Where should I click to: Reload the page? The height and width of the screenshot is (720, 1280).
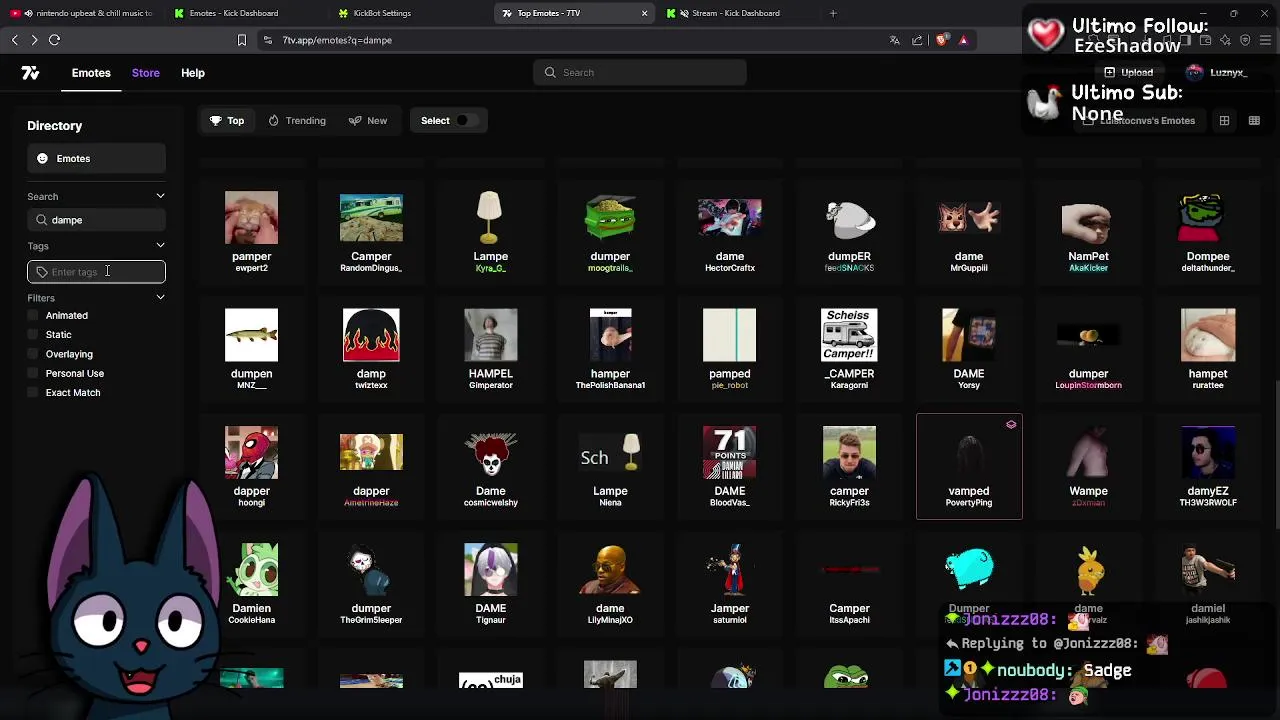tap(55, 40)
